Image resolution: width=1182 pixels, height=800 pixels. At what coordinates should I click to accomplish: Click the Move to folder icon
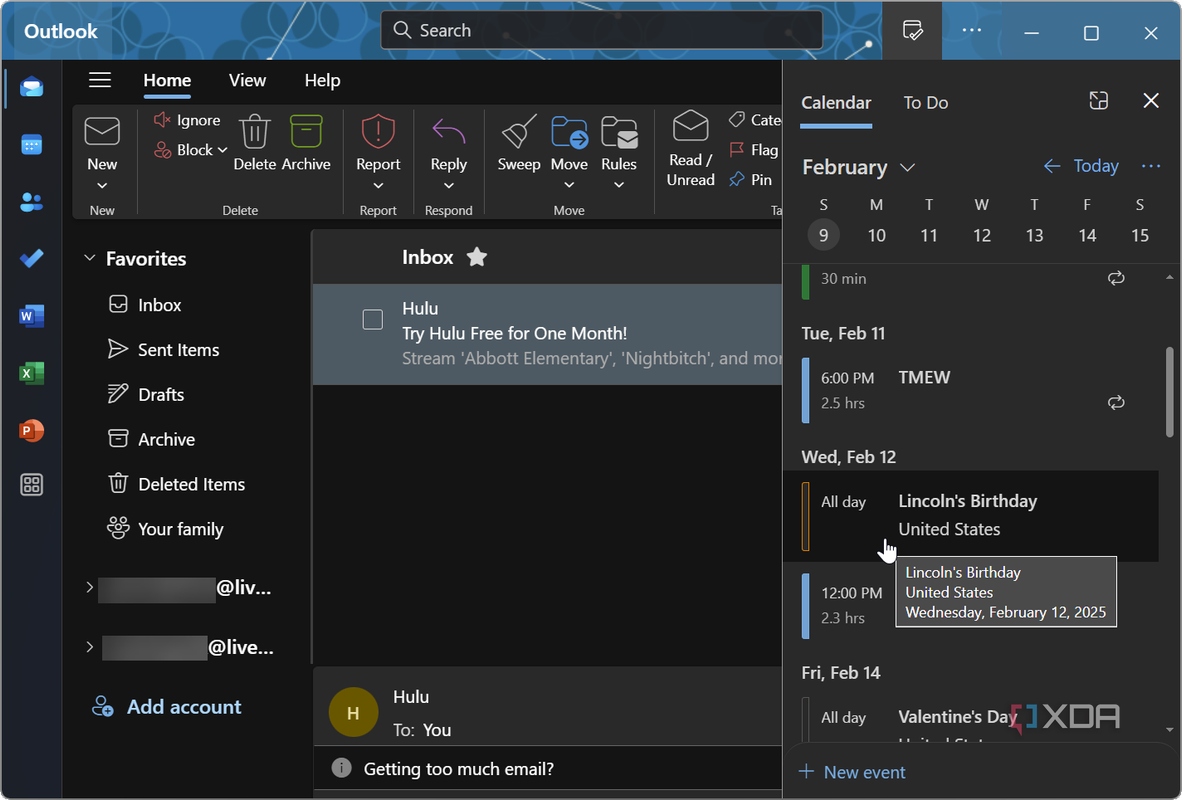(569, 132)
